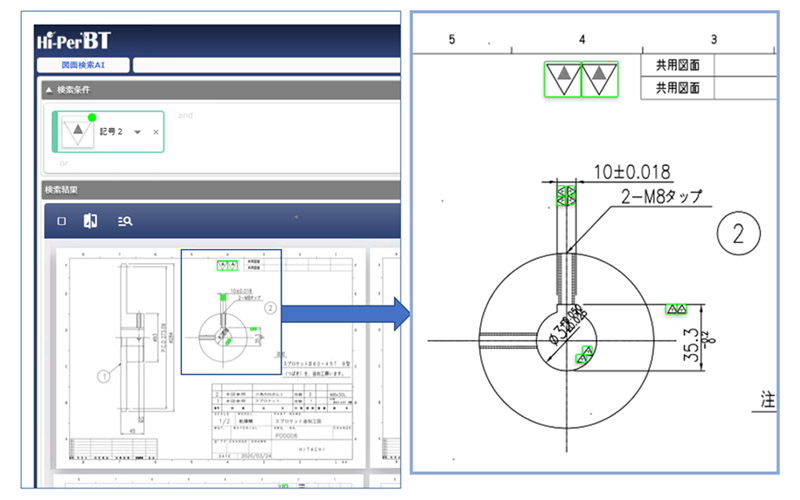Image resolution: width=800 pixels, height=500 pixels.
Task: Click the highlighted double-triangle symbol in zoomed header
Action: (581, 77)
